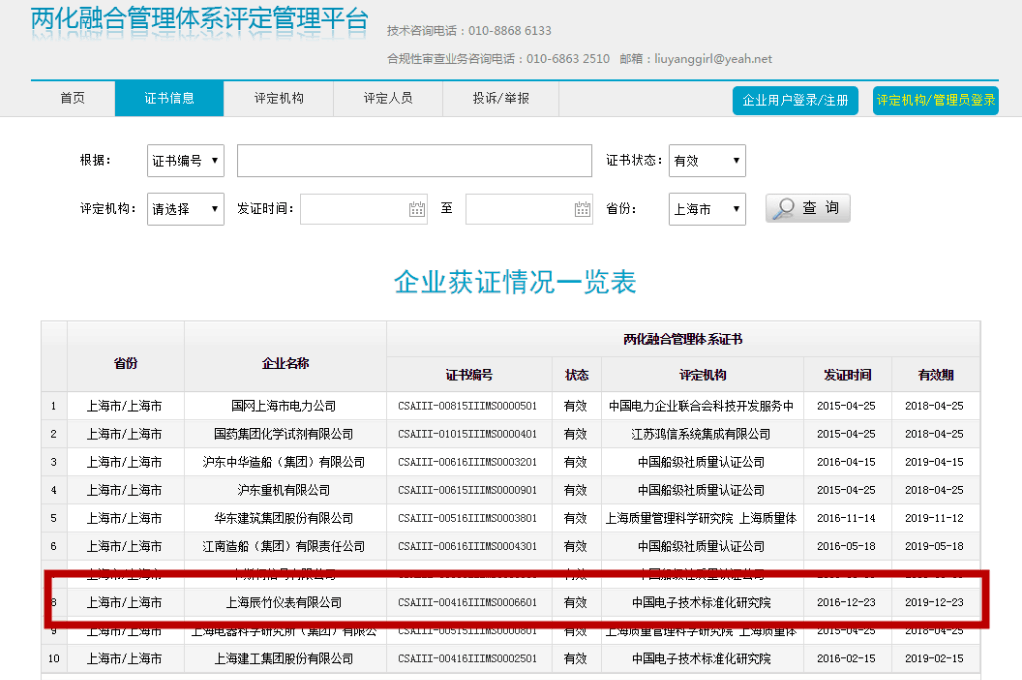
Task: Click 企业用户登录/注册 button
Action: 795,101
